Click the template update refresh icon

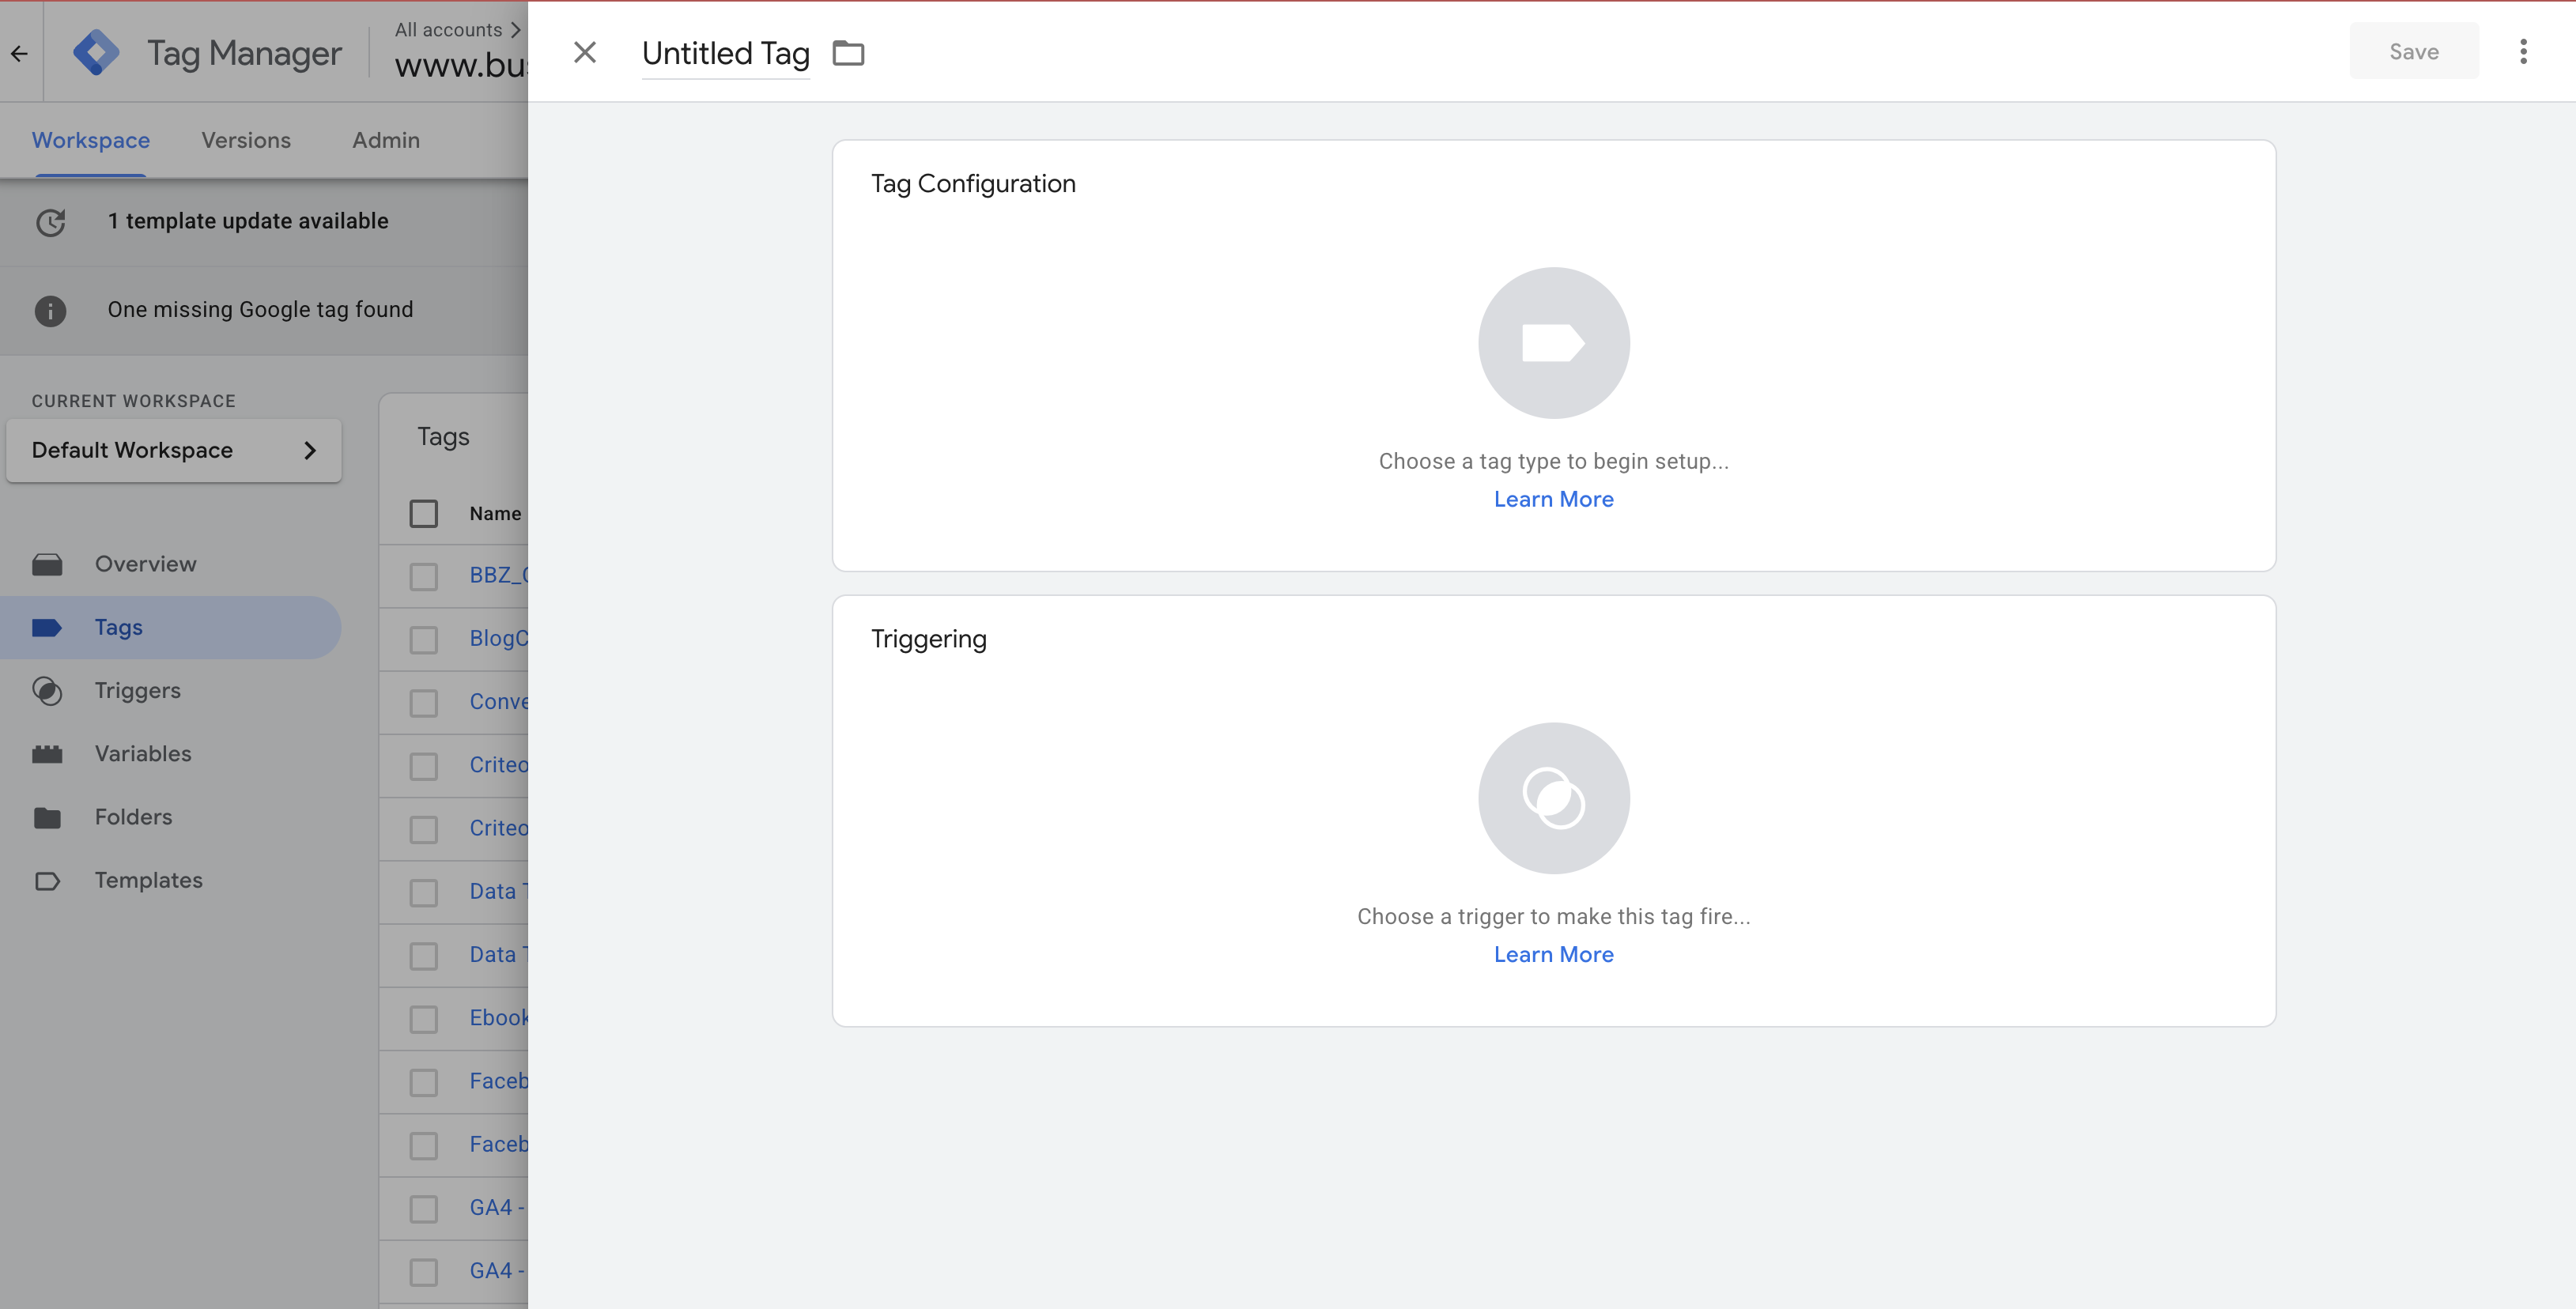click(x=51, y=222)
